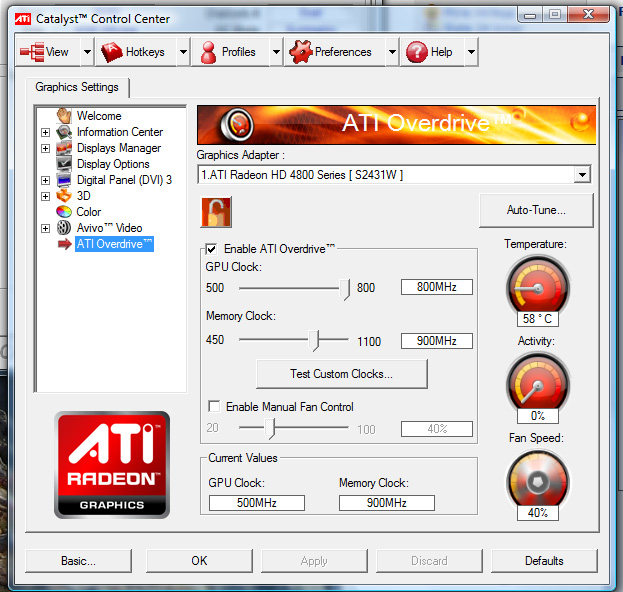Open the Hotkeys dropdown arrow
The height and width of the screenshot is (592, 623).
183,52
